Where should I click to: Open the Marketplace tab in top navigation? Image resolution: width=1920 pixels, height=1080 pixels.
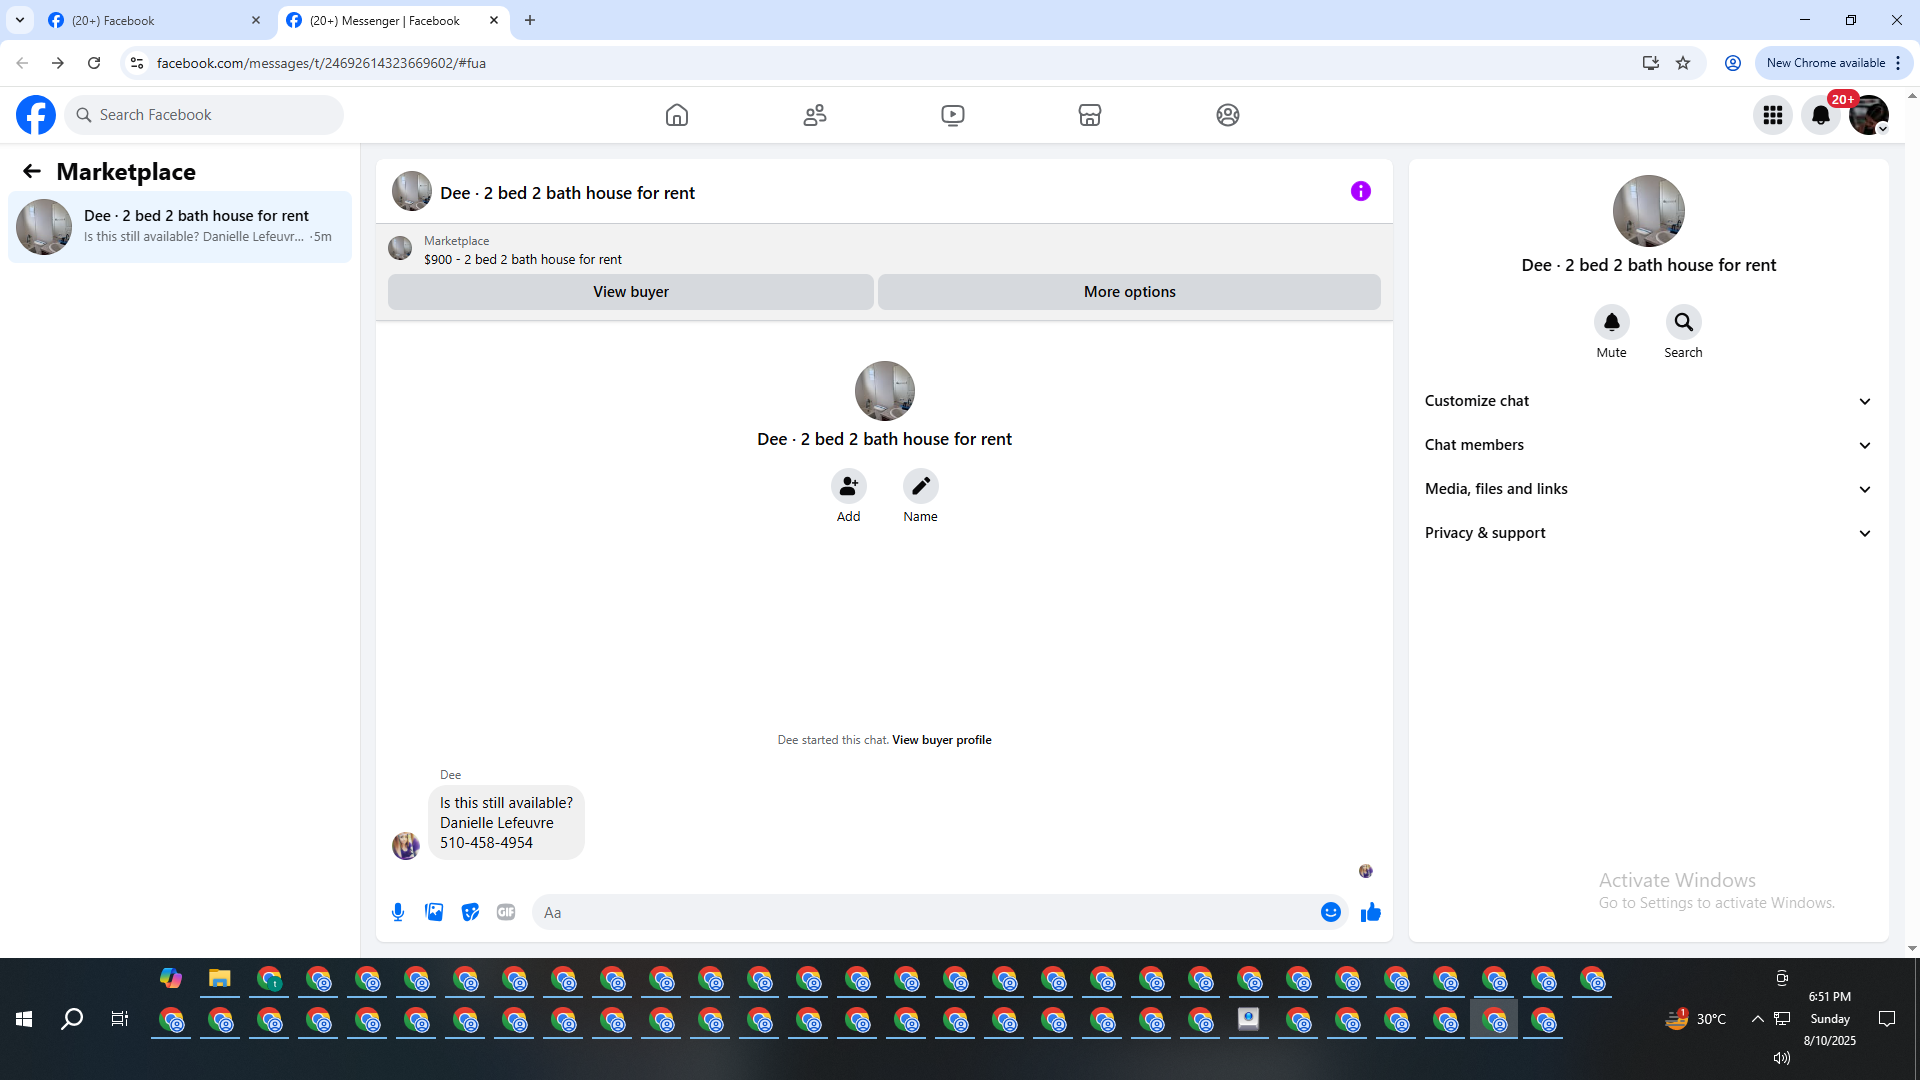tap(1090, 115)
